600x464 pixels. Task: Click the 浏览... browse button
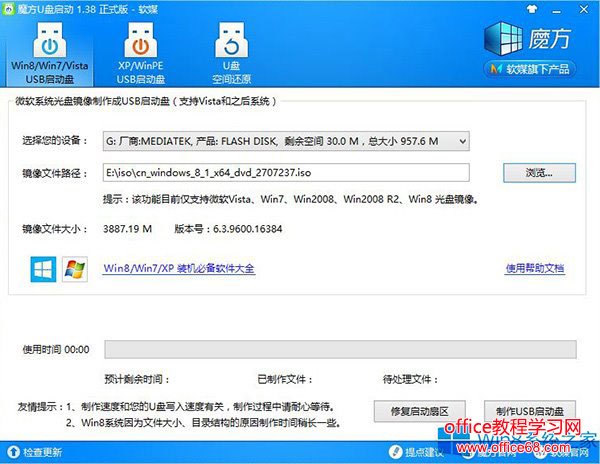[539, 173]
